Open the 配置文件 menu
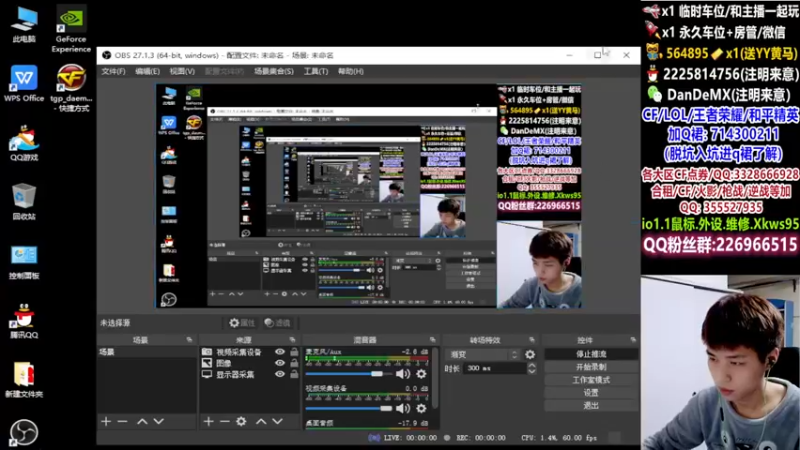This screenshot has height=450, width=800. (x=224, y=71)
